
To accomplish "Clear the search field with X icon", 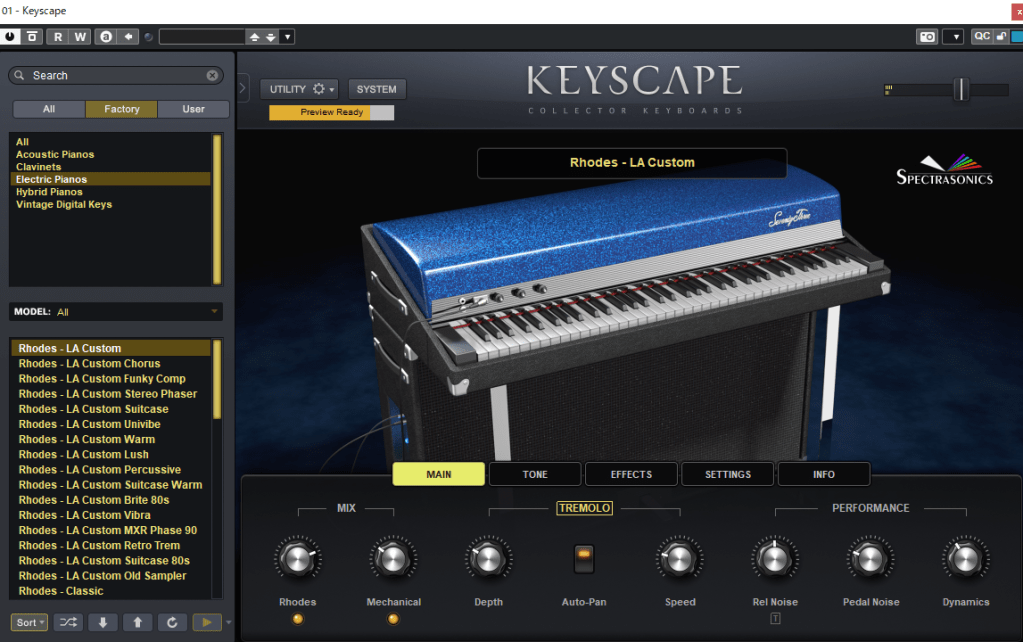I will click(212, 76).
